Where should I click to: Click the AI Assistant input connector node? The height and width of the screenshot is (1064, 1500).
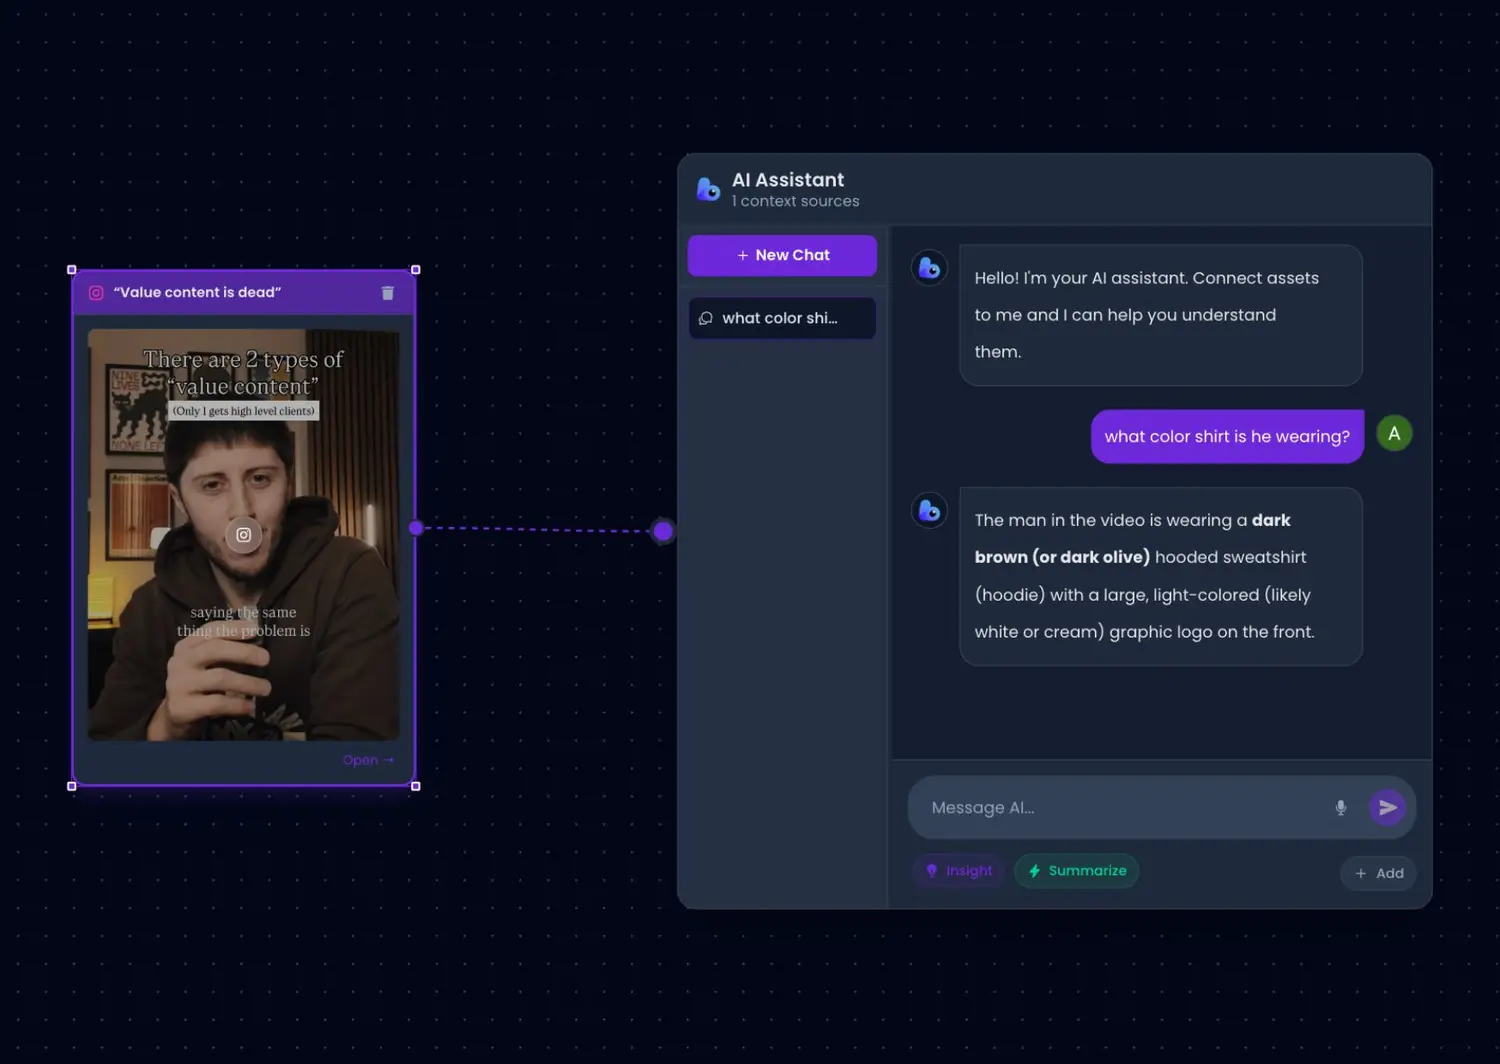[663, 531]
